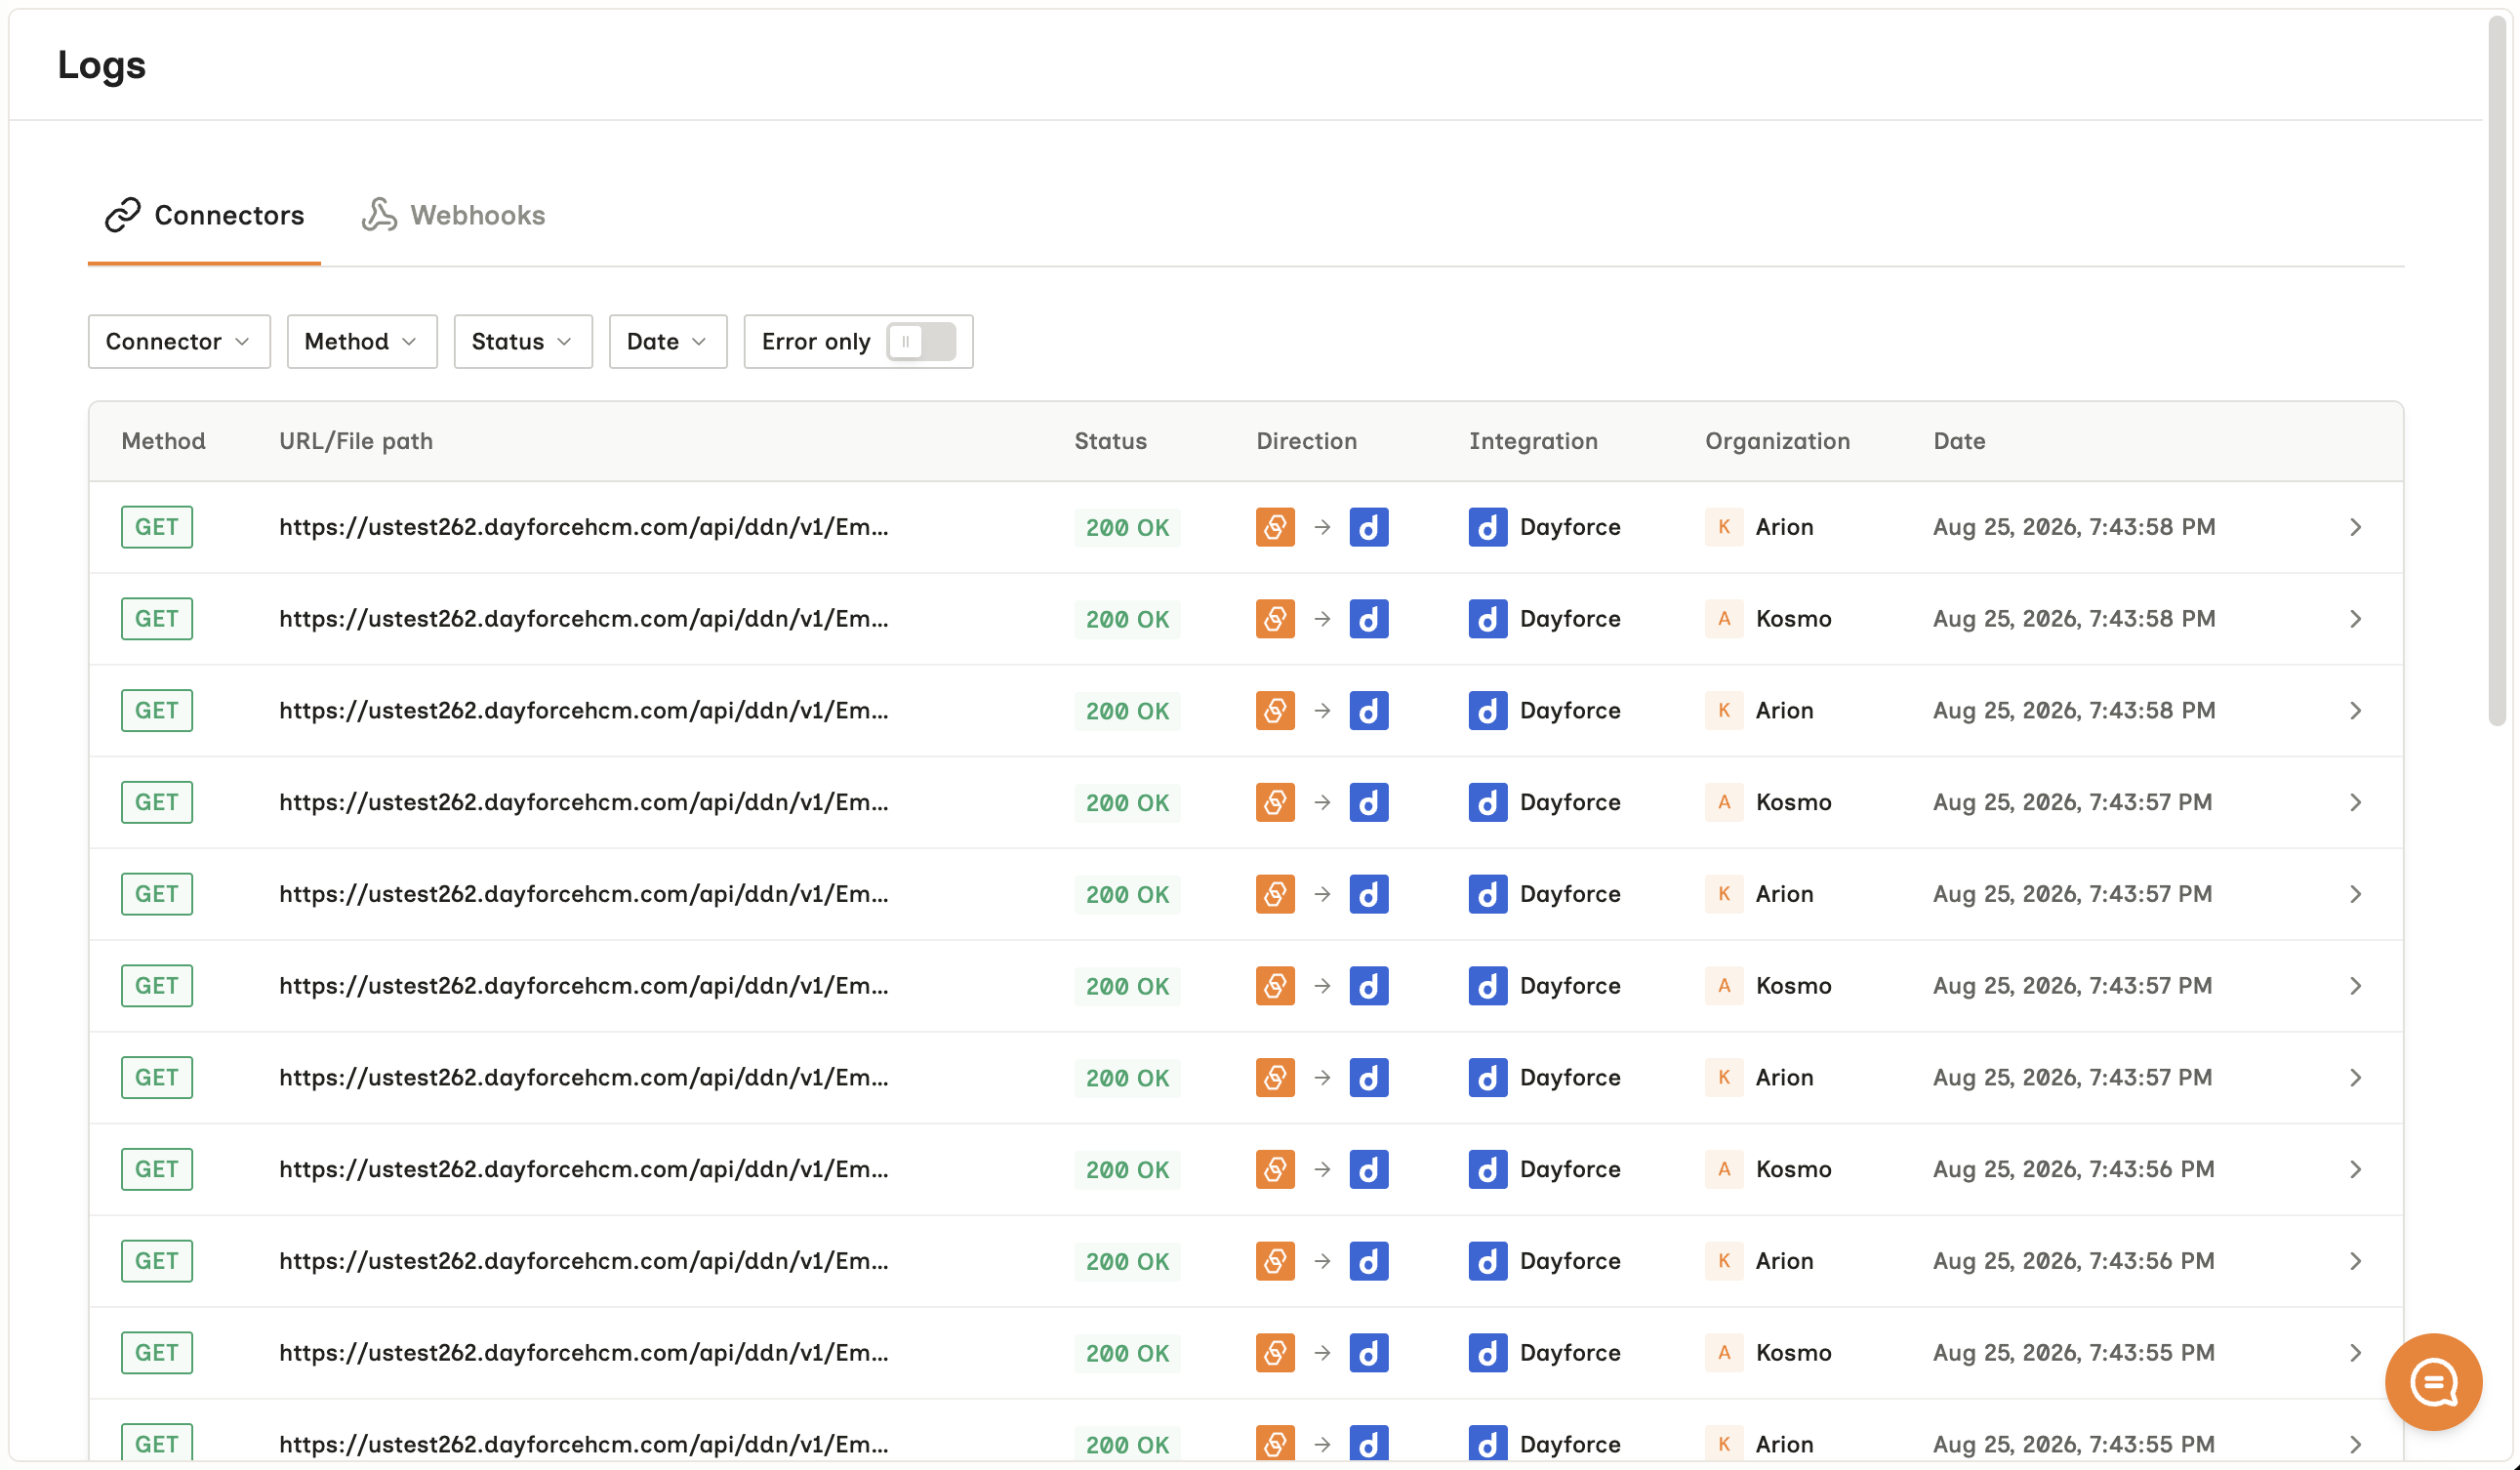Expand the Arion 7:43:55 PM log row chevron
2520x1470 pixels.
pyautogui.click(x=2355, y=1445)
